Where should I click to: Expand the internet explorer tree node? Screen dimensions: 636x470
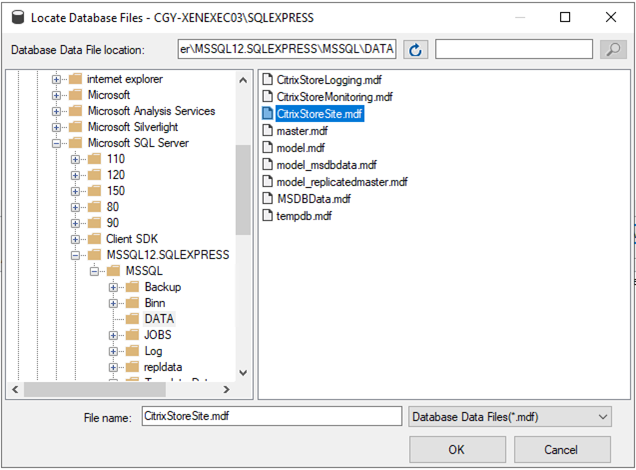click(56, 79)
